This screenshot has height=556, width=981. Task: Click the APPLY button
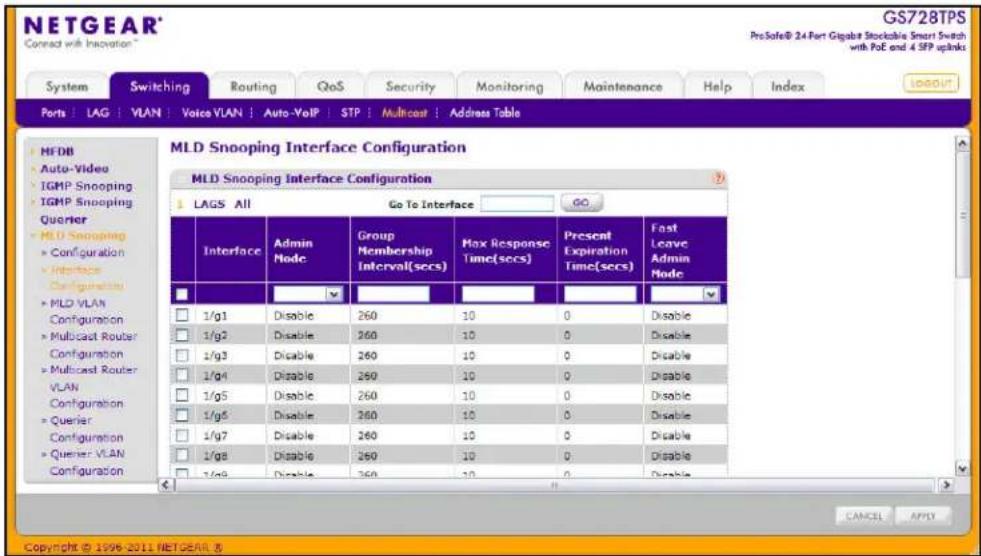click(x=923, y=516)
